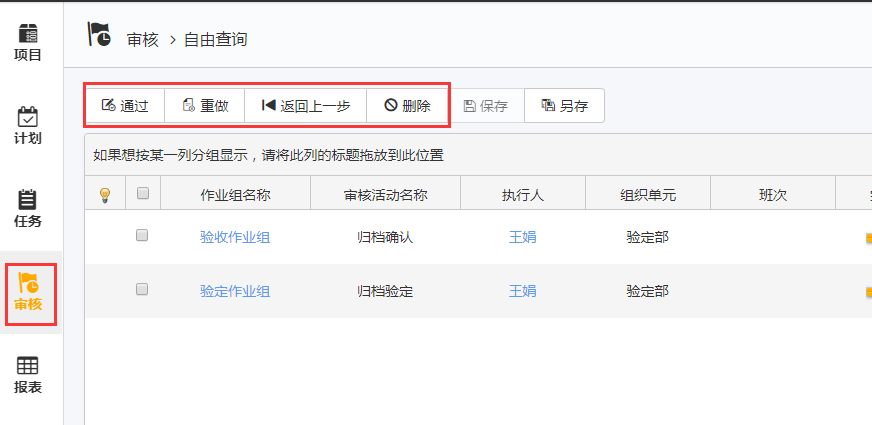Click the 另存 (Save as) button
The width and height of the screenshot is (872, 425).
tap(564, 106)
